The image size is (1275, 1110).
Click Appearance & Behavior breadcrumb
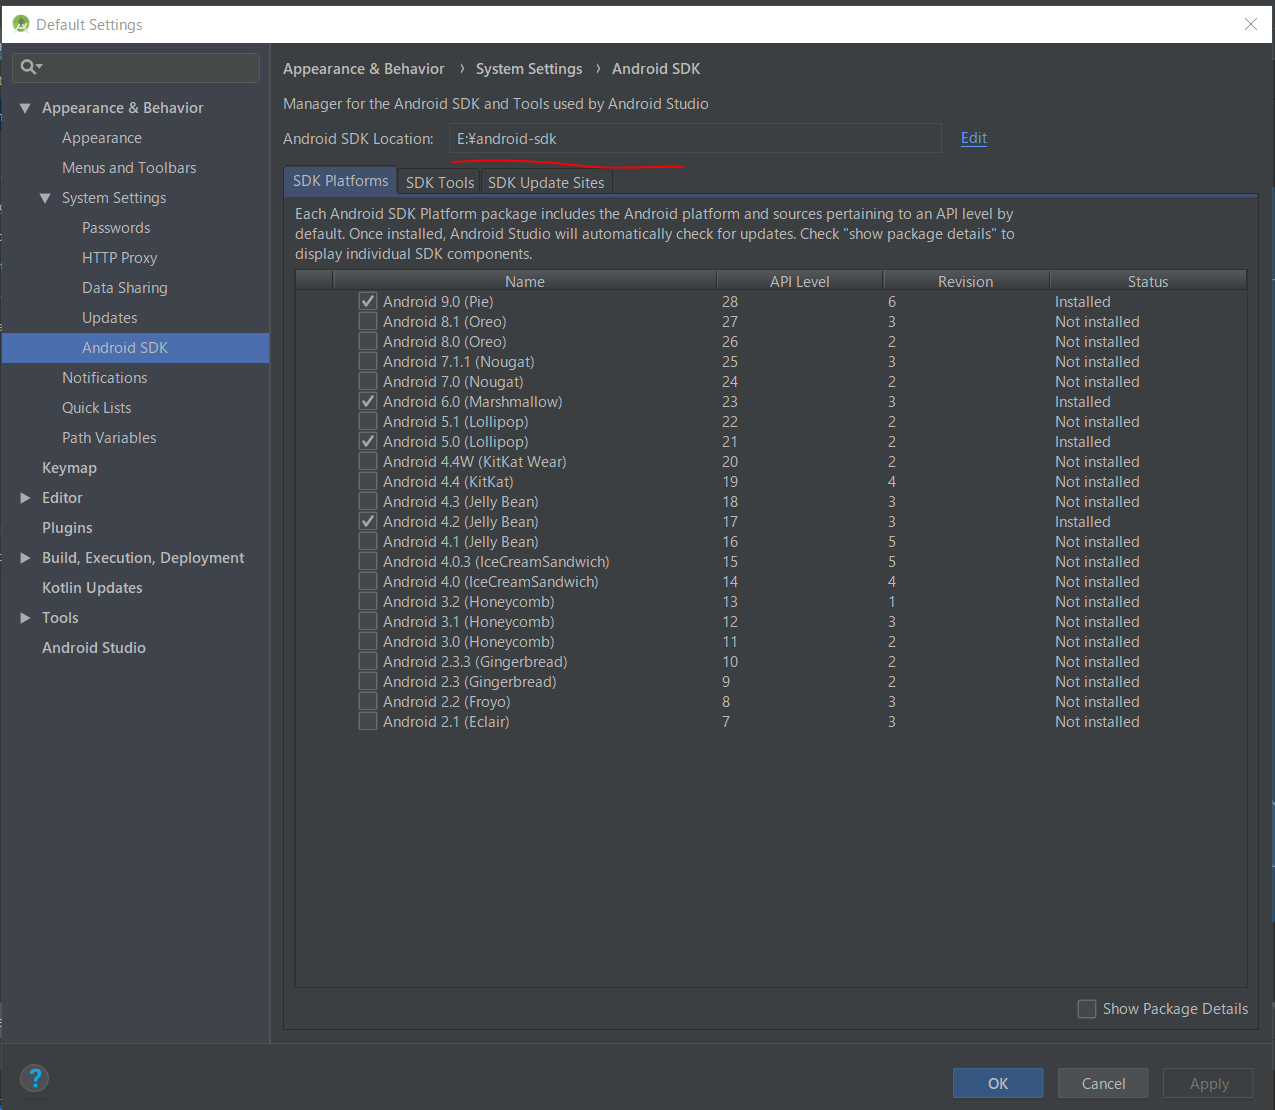(364, 69)
